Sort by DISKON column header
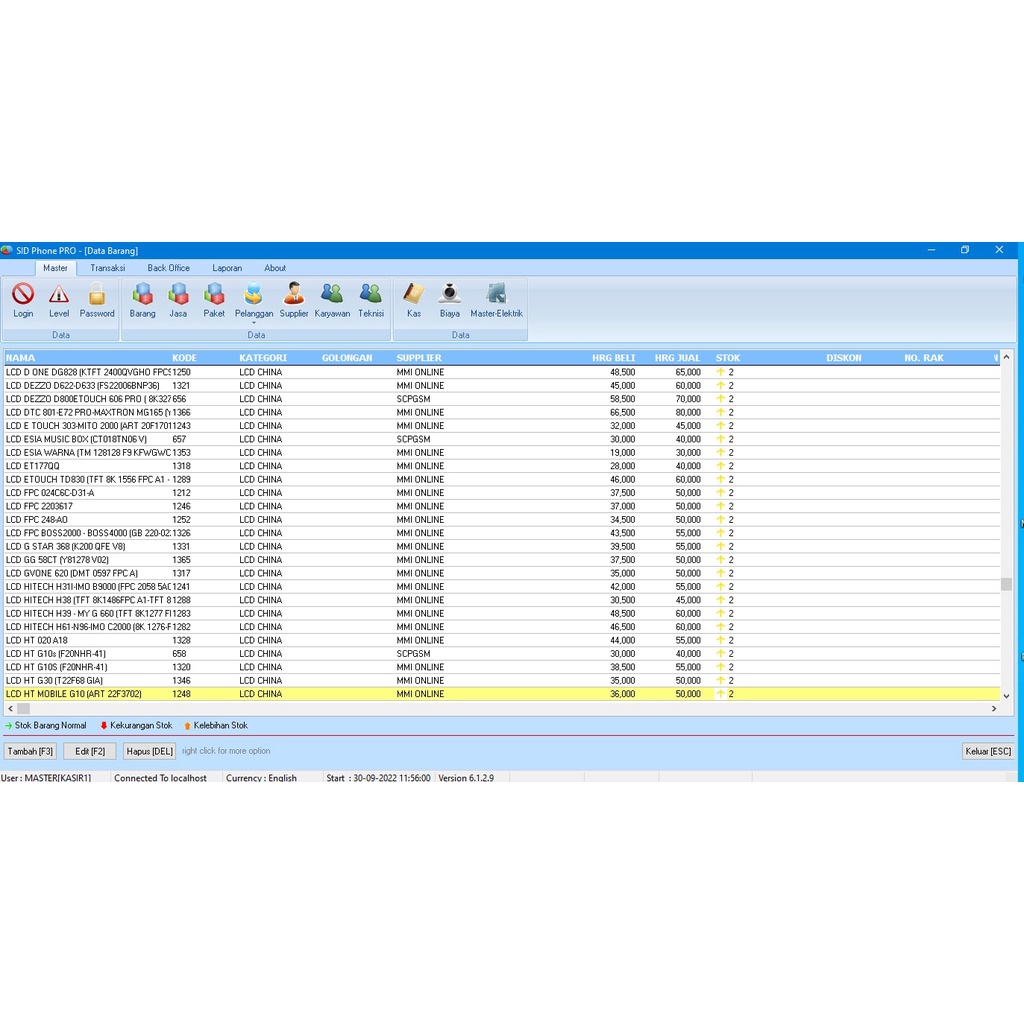The height and width of the screenshot is (1024, 1024). pos(844,358)
